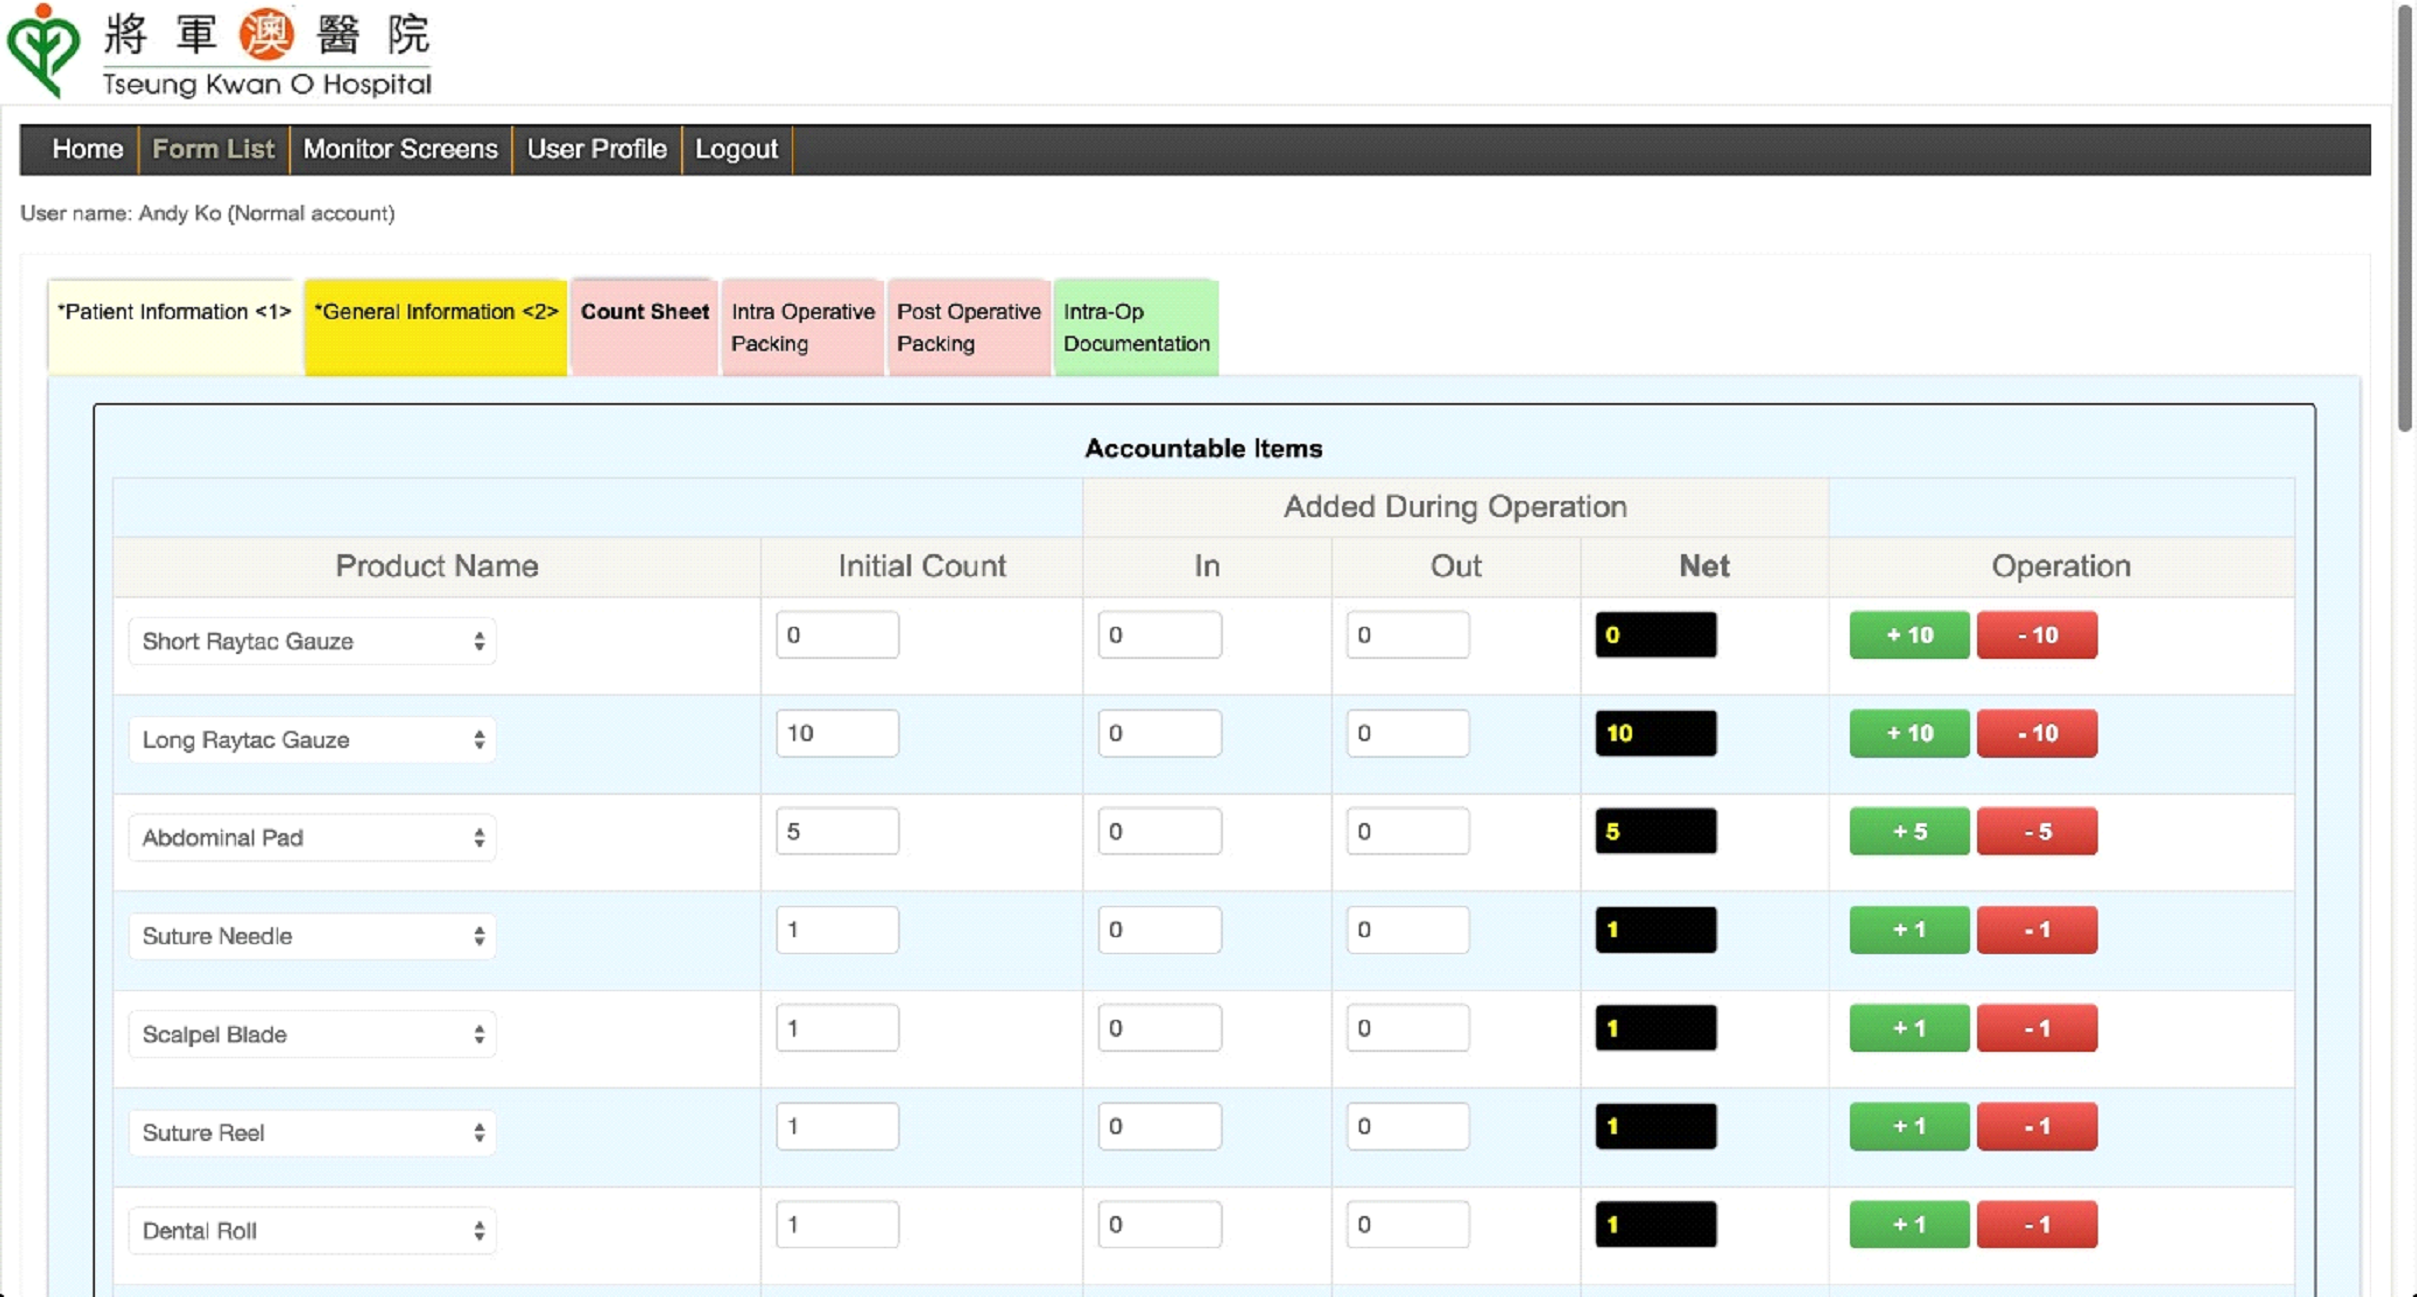This screenshot has height=1297, width=2417.
Task: Click the Out field for Suture Reel
Action: (1407, 1126)
